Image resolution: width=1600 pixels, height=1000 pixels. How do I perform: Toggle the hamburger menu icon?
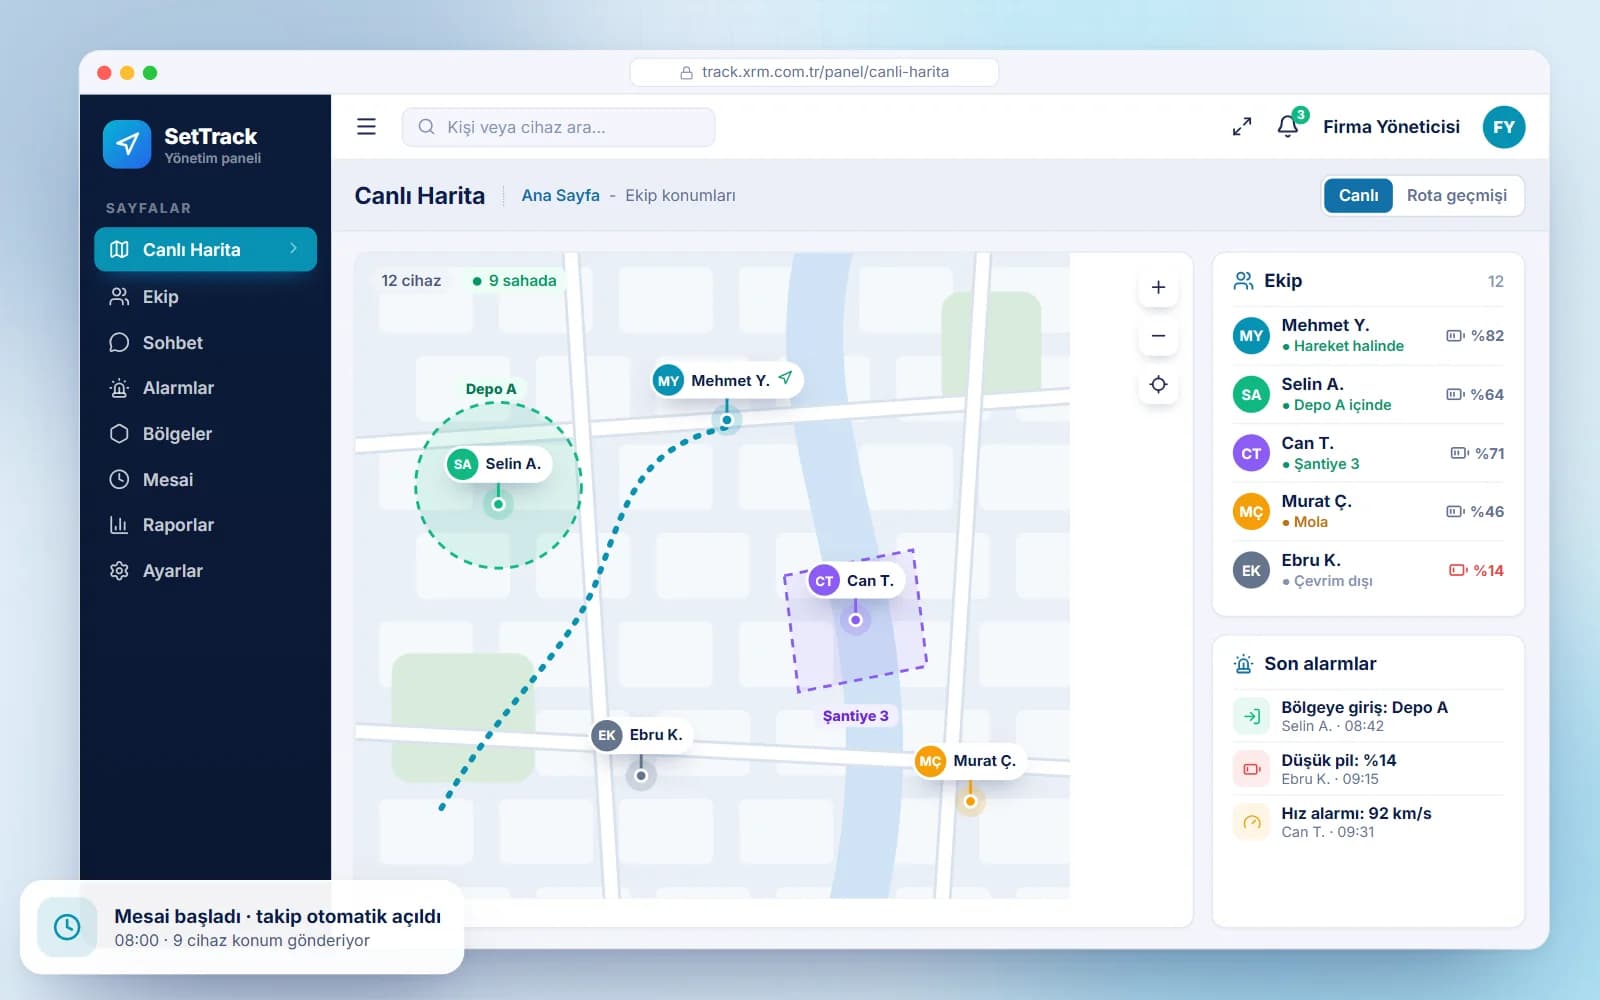coord(366,127)
